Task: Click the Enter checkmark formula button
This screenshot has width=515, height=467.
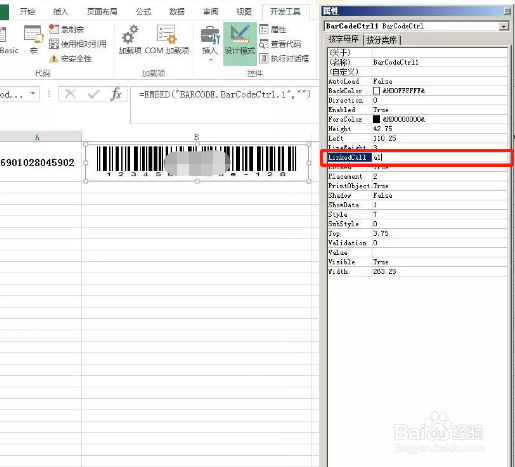Action: click(93, 94)
